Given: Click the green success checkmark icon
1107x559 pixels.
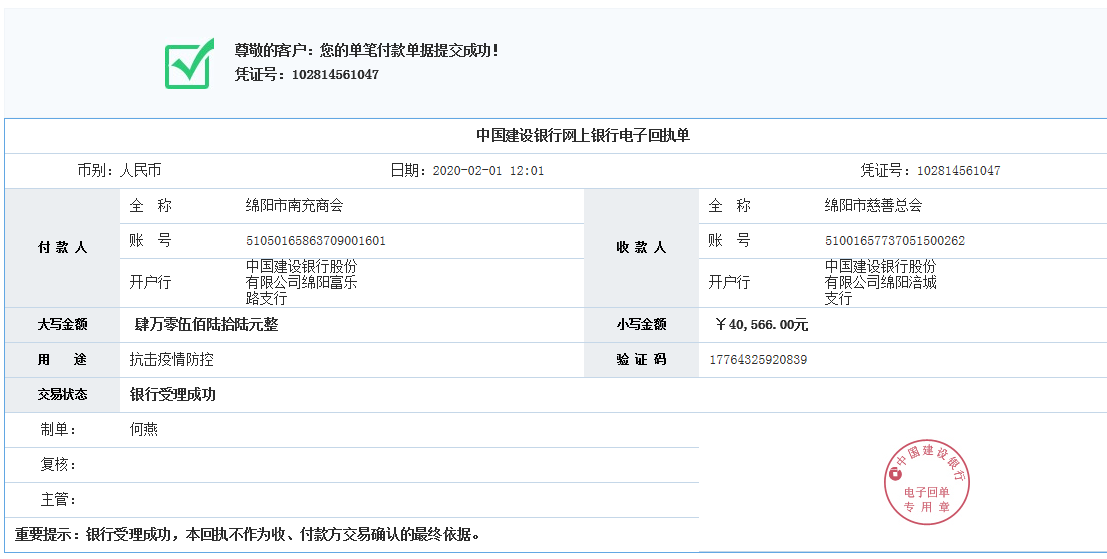Looking at the screenshot, I should click(x=189, y=64).
